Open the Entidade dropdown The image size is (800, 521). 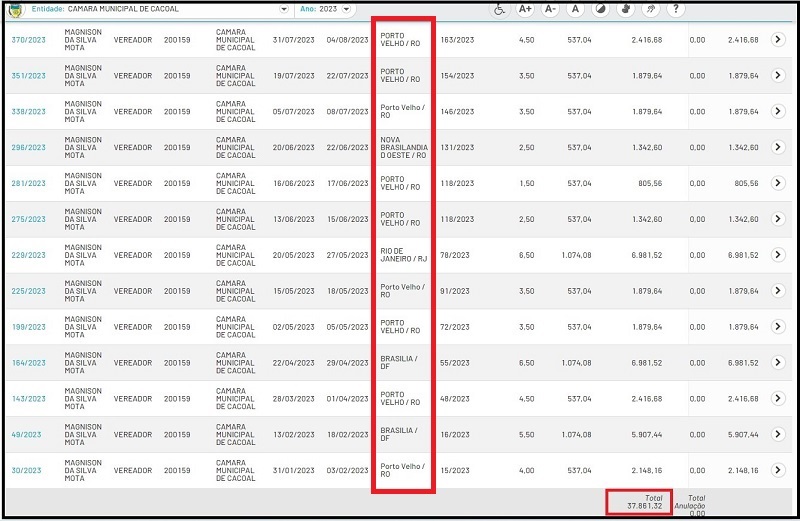283,9
